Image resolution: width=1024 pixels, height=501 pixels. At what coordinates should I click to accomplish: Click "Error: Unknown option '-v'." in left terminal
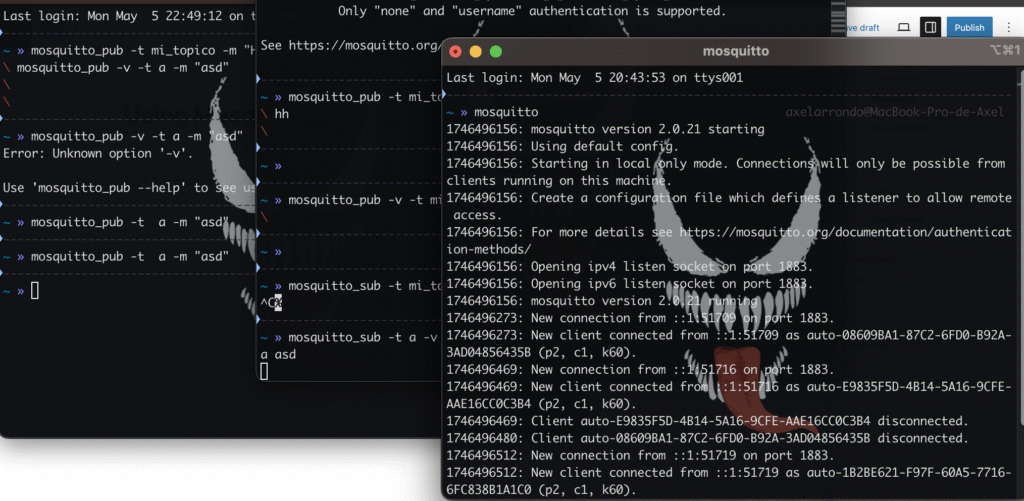click(x=98, y=154)
